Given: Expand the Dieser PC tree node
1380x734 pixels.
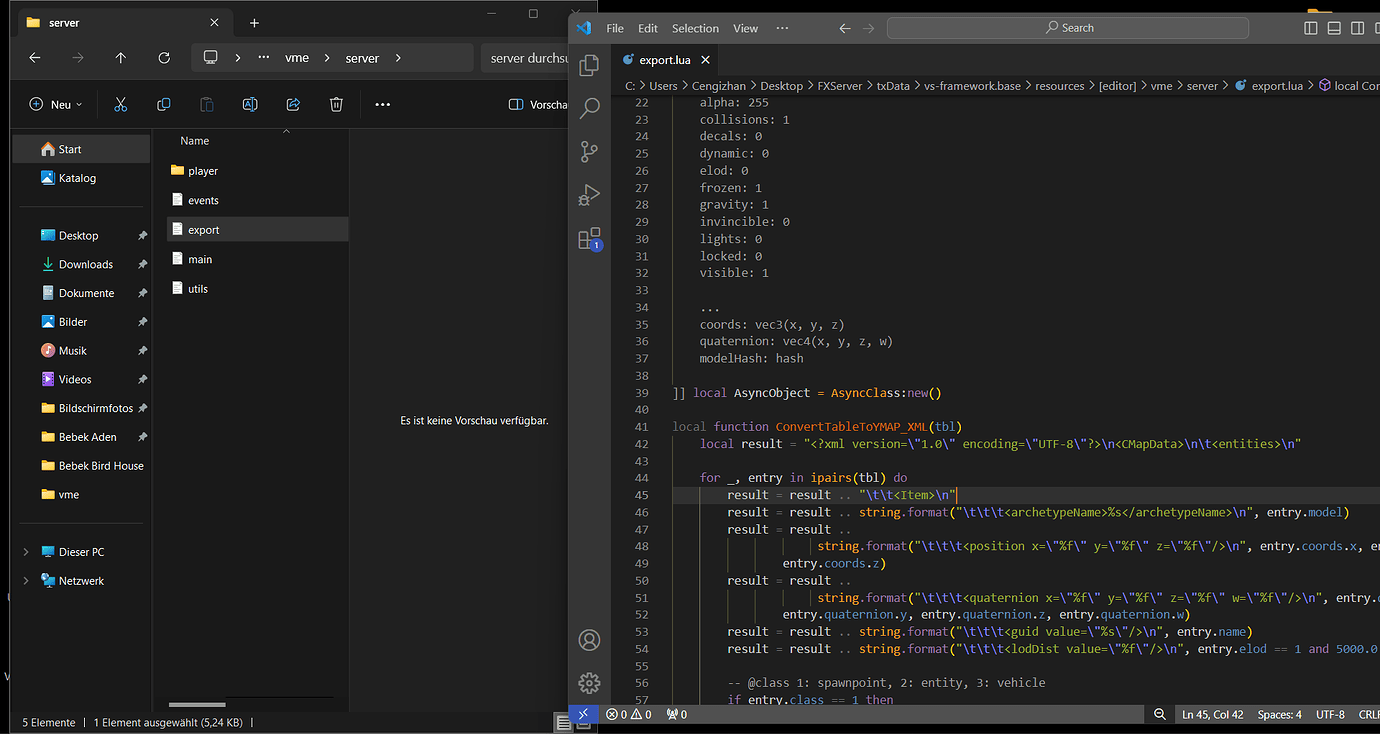Looking at the screenshot, I should point(26,552).
